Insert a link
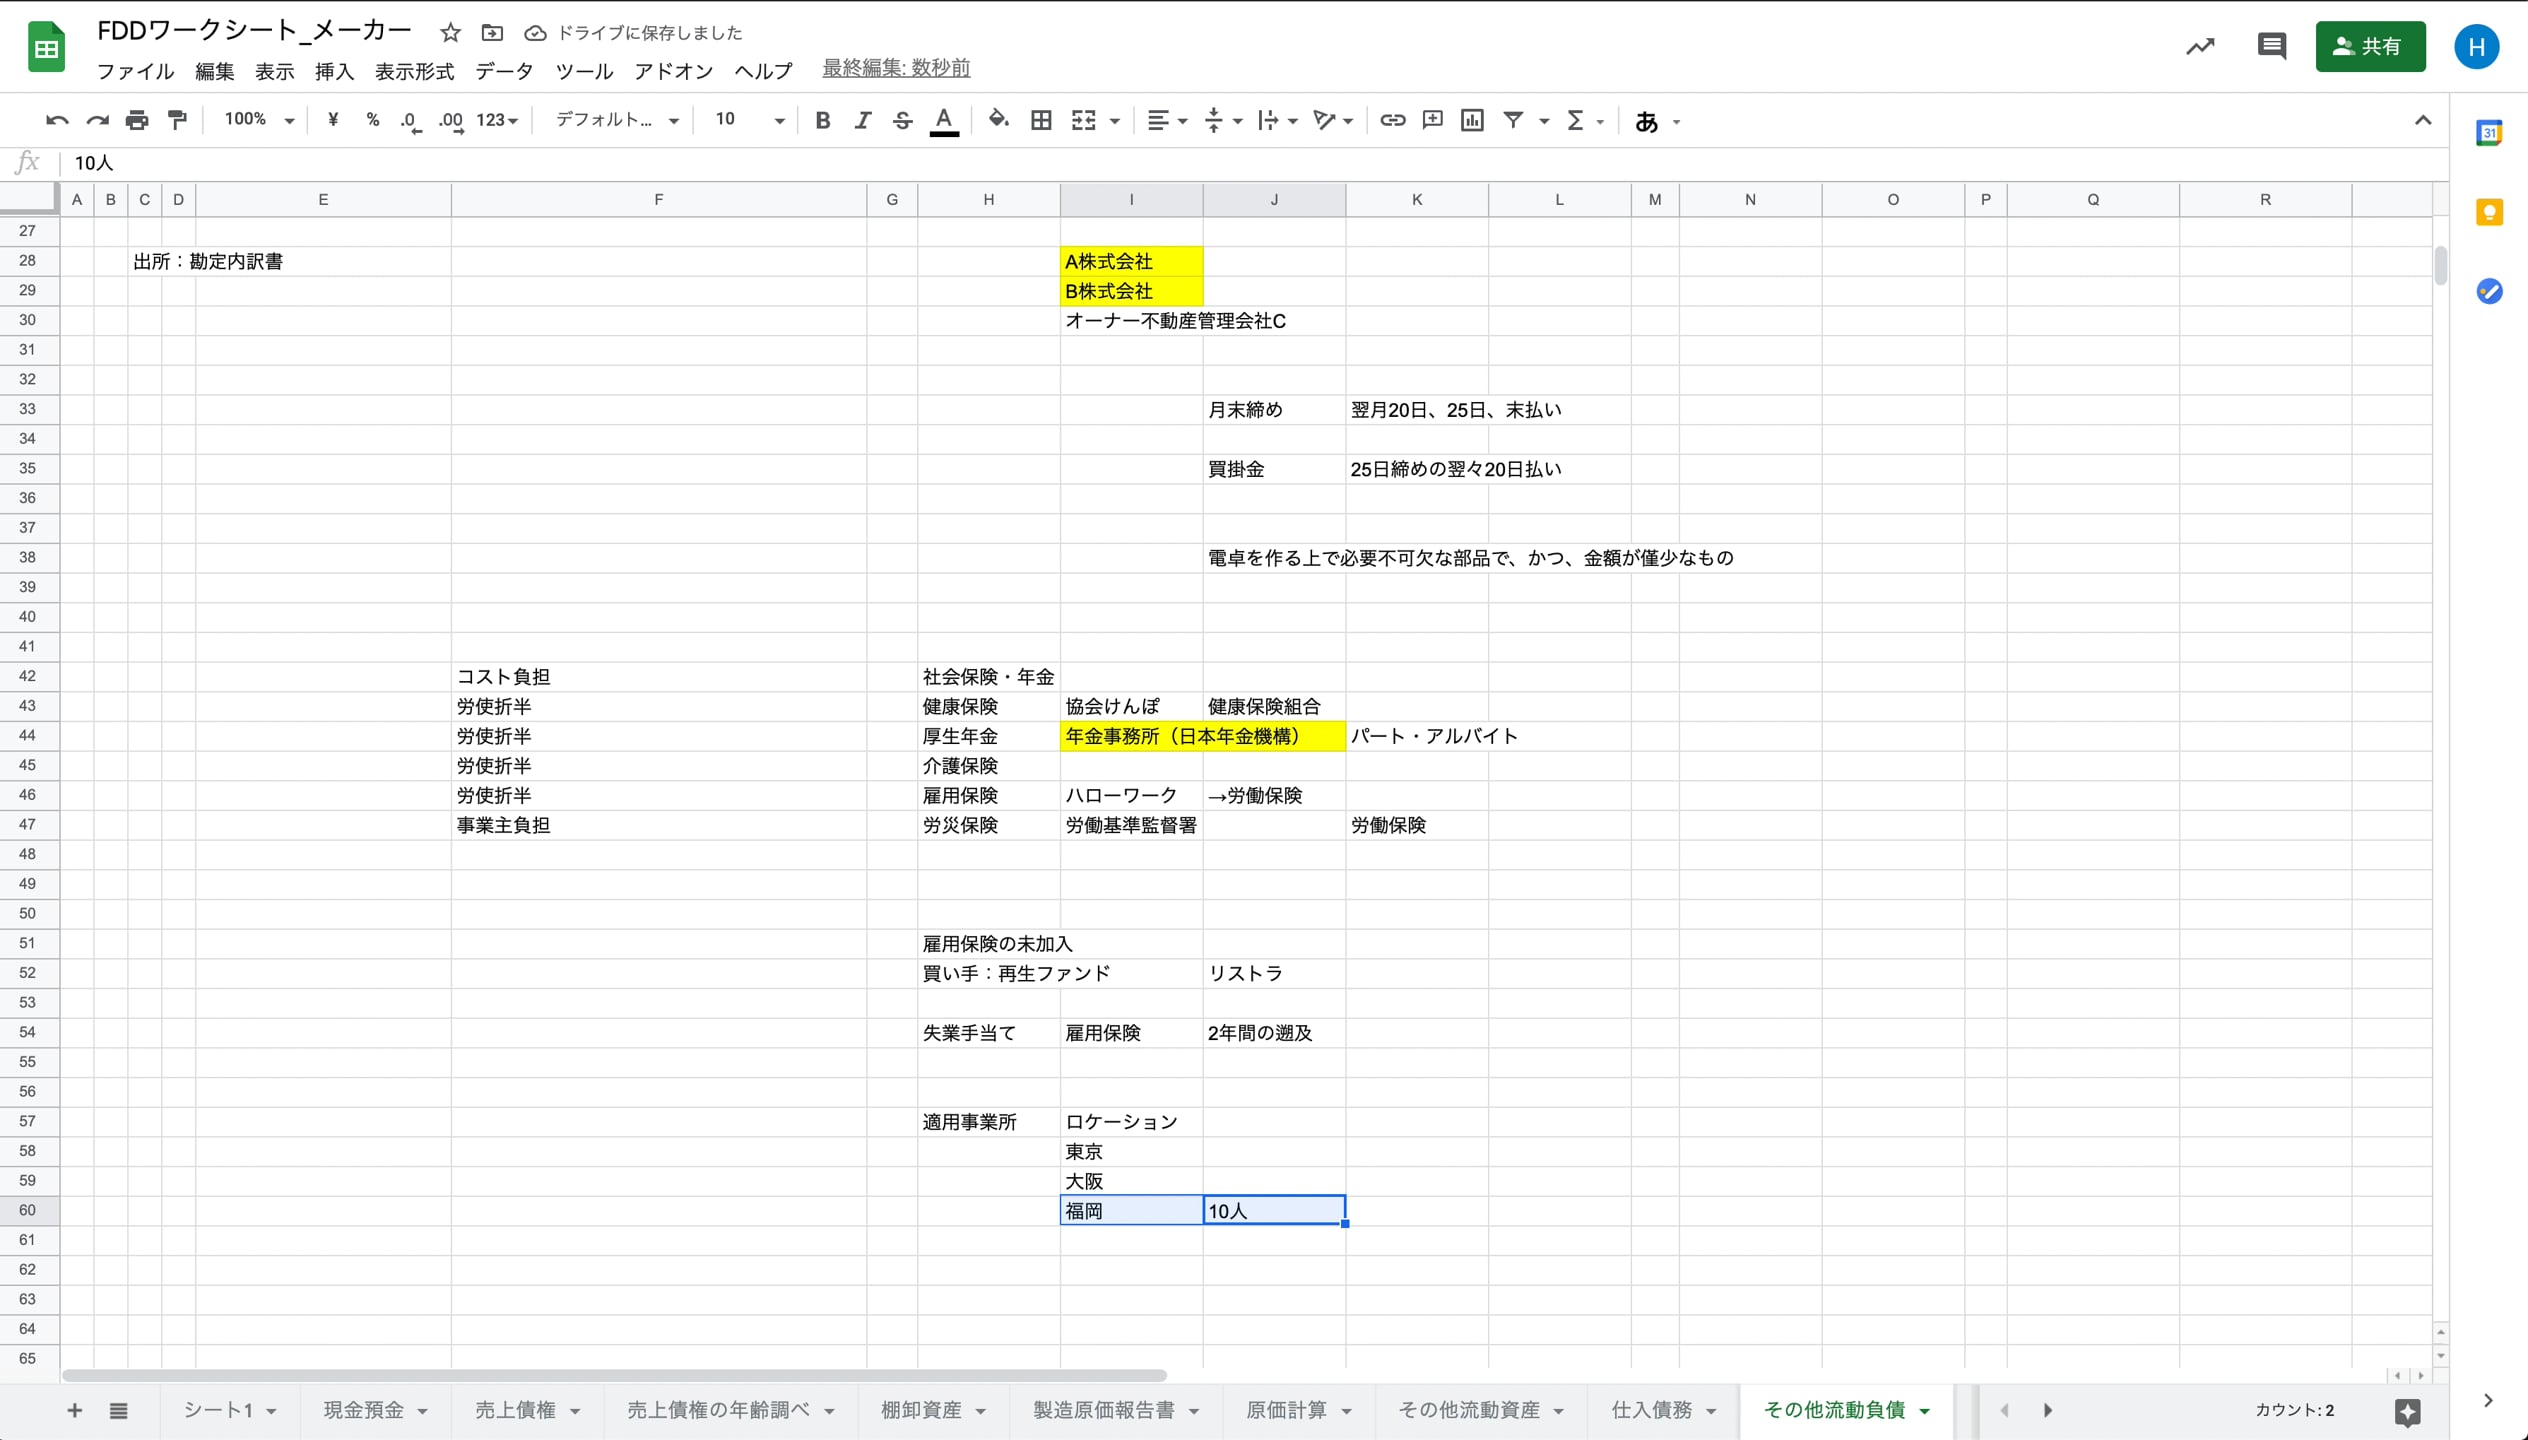 pos(1391,119)
